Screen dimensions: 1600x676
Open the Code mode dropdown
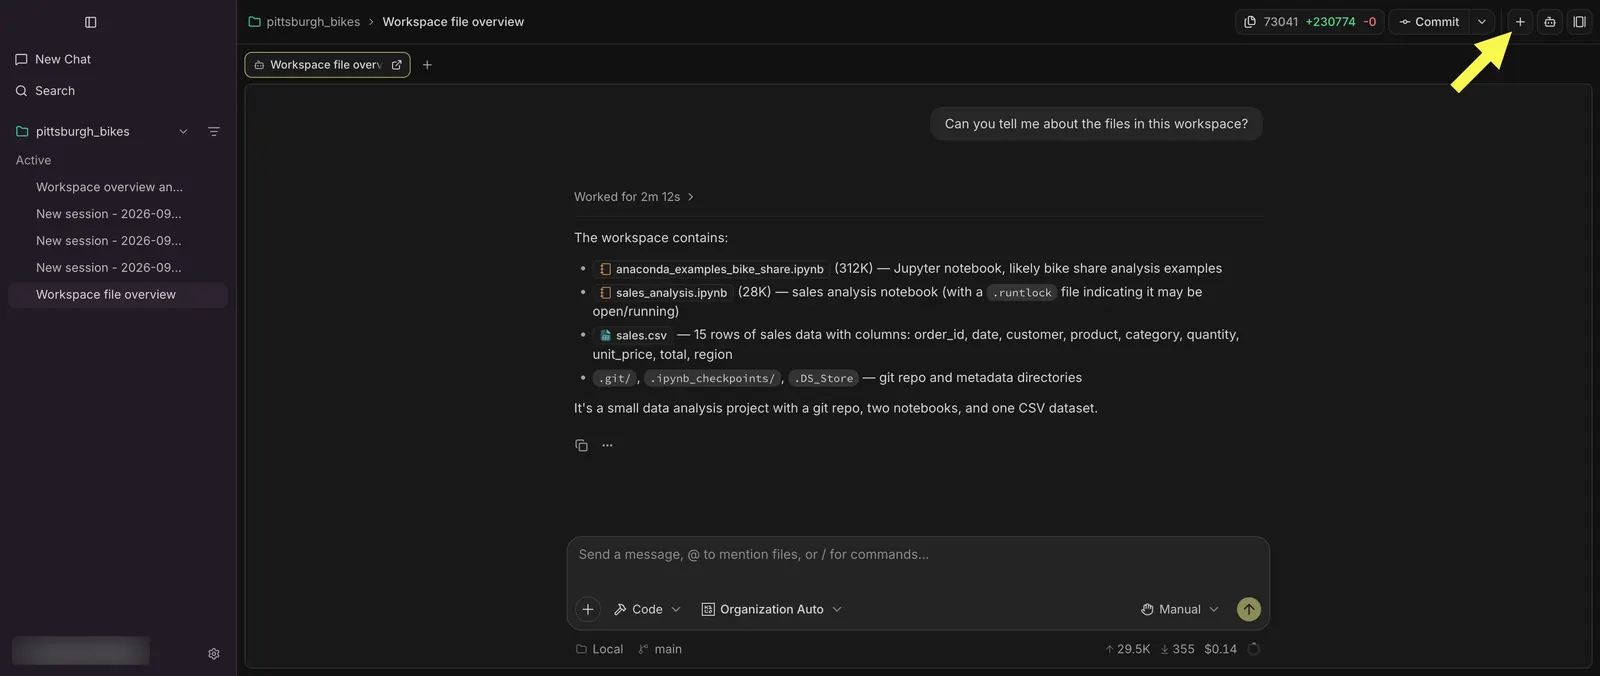(647, 609)
